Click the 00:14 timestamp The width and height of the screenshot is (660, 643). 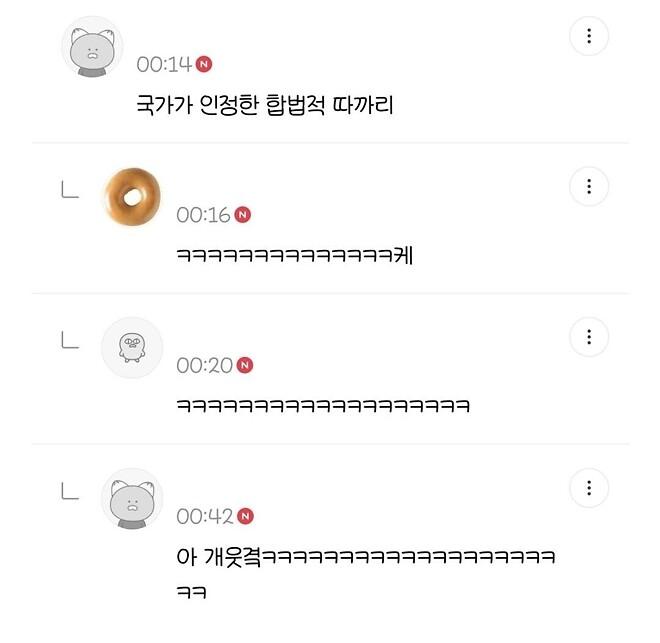(163, 64)
